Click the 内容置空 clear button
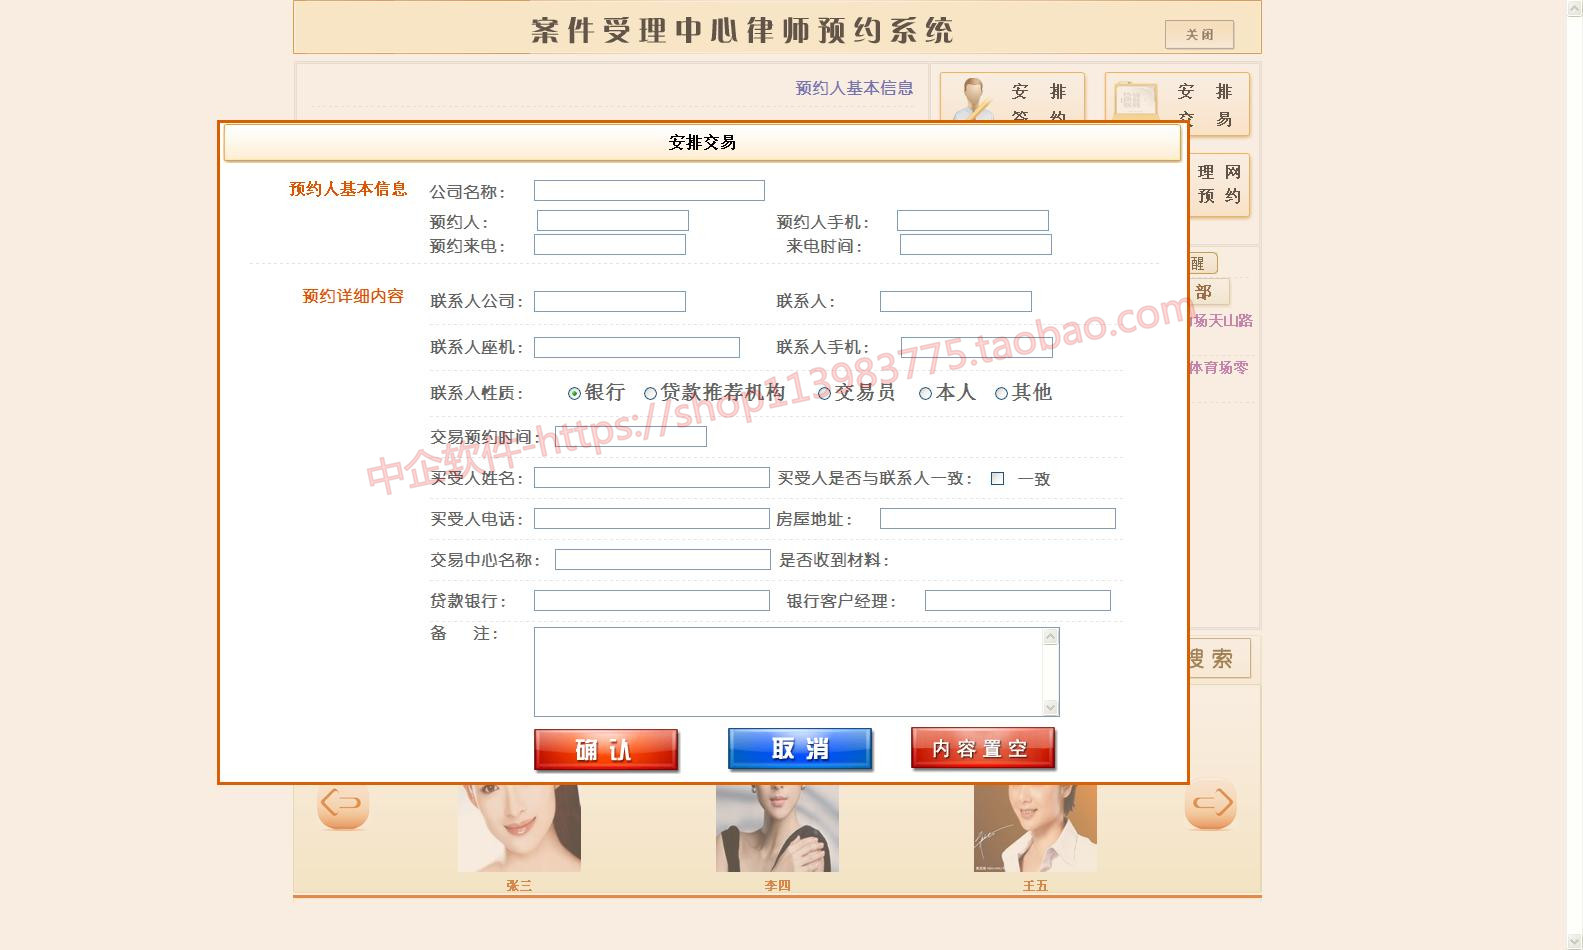This screenshot has height=950, width=1583. point(982,749)
